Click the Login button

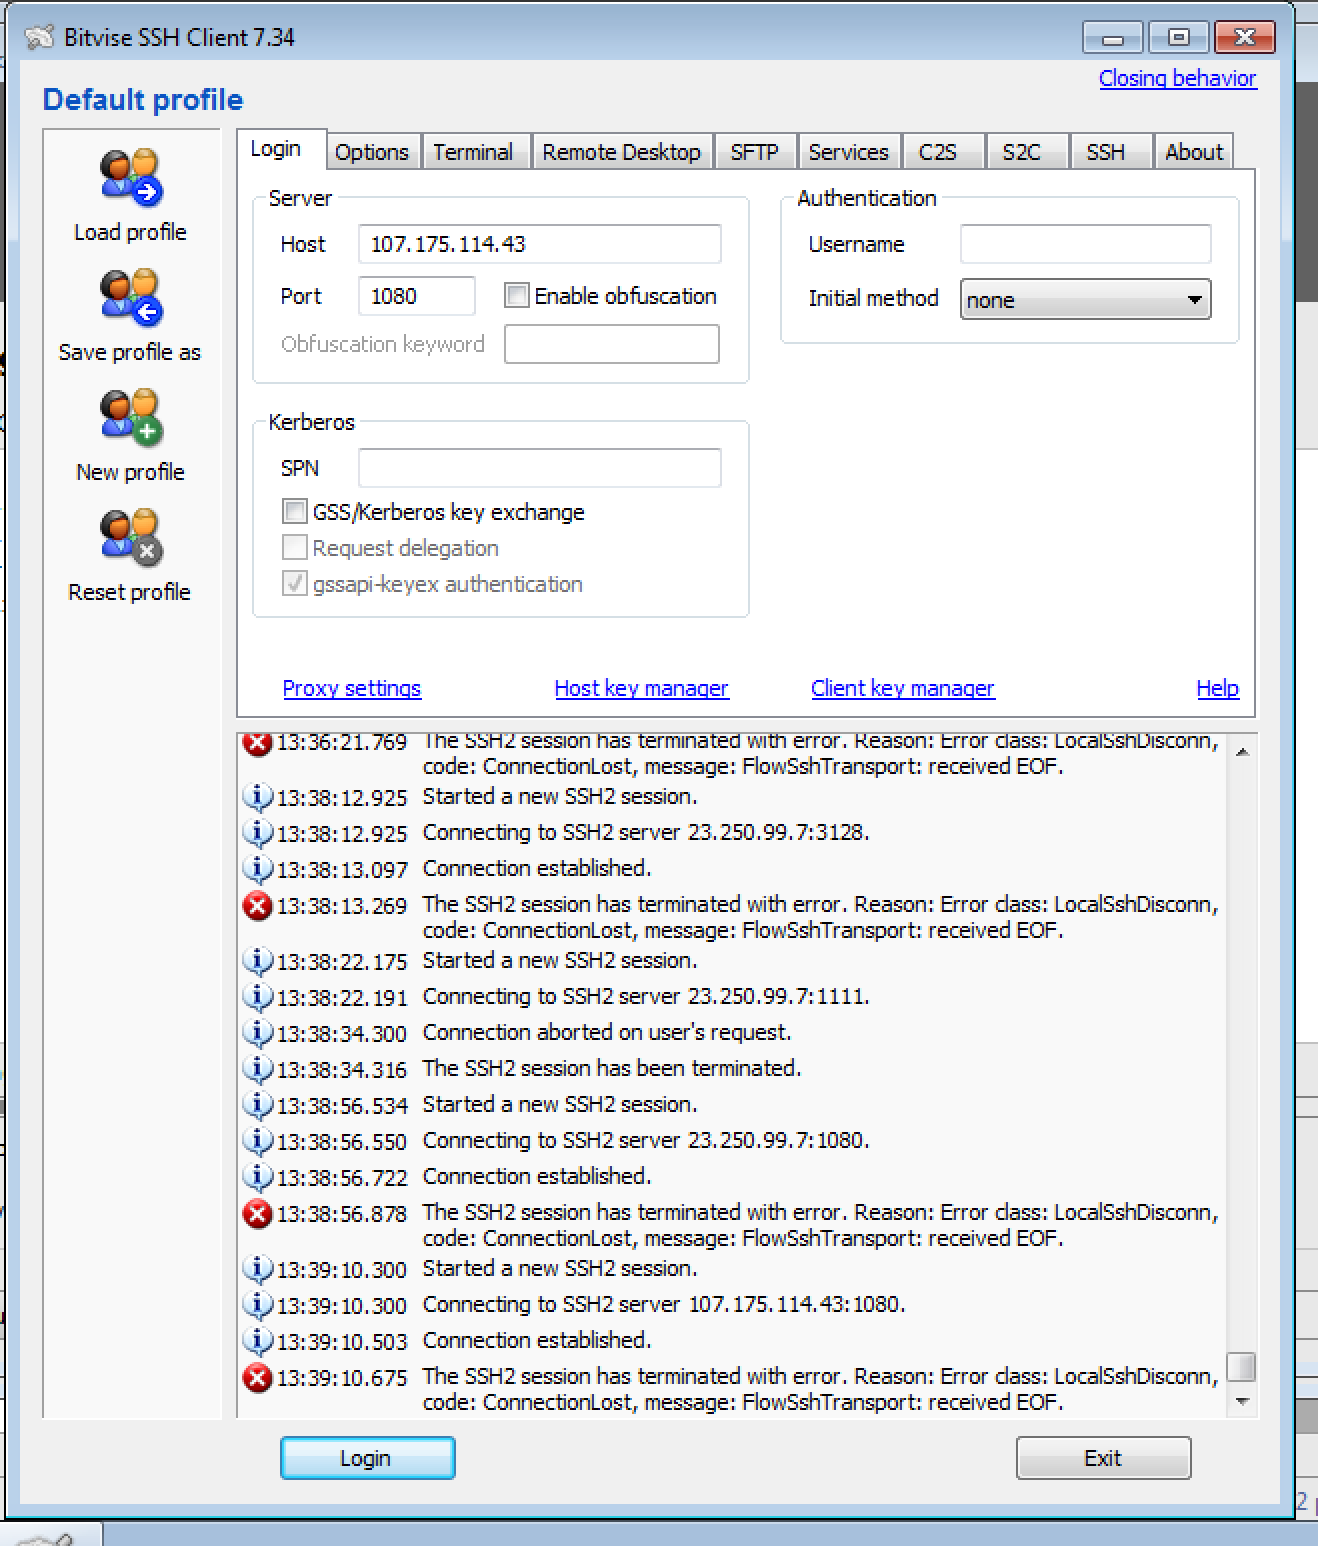point(367,1458)
